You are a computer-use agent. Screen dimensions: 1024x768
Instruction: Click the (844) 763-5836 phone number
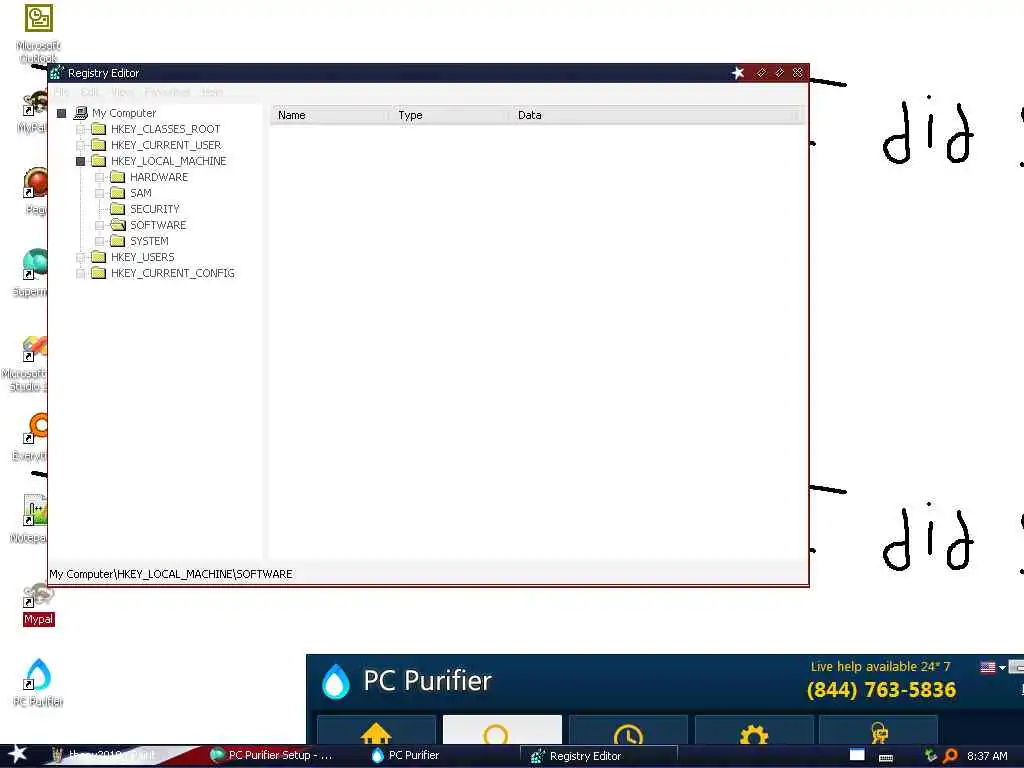coord(881,690)
